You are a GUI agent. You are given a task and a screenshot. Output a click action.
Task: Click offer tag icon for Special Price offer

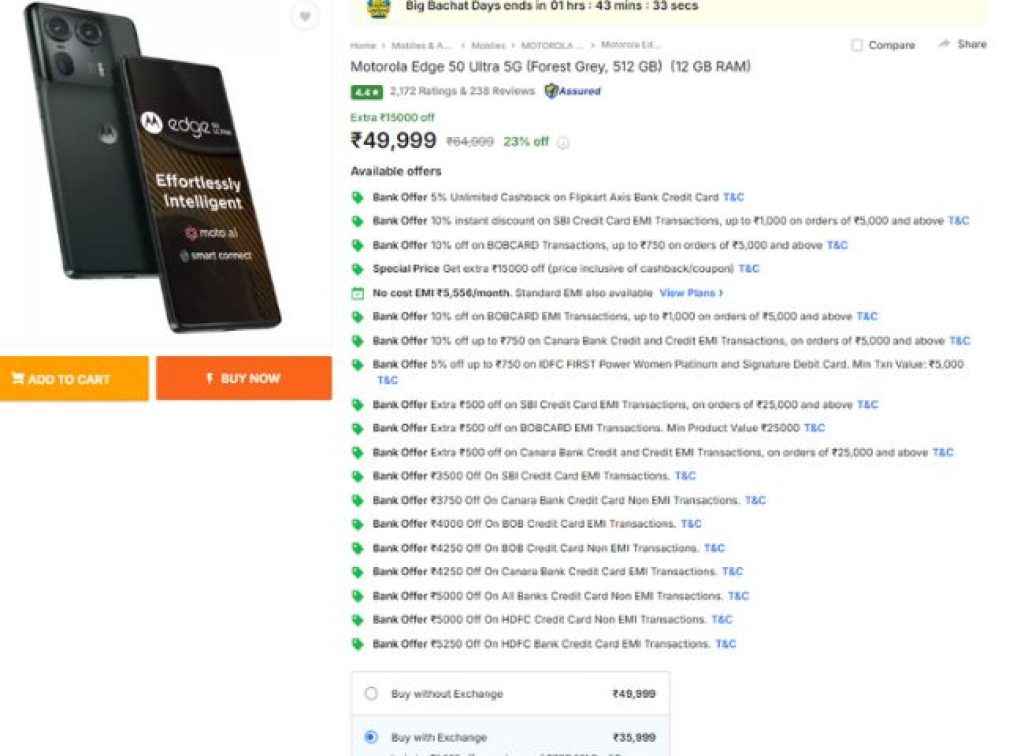pos(358,269)
